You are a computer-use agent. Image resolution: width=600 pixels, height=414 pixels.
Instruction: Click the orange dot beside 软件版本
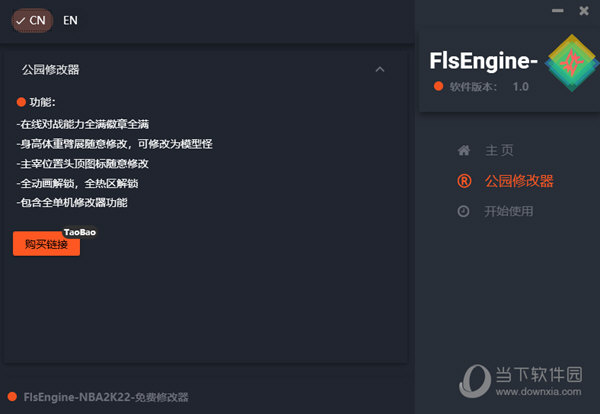[437, 87]
